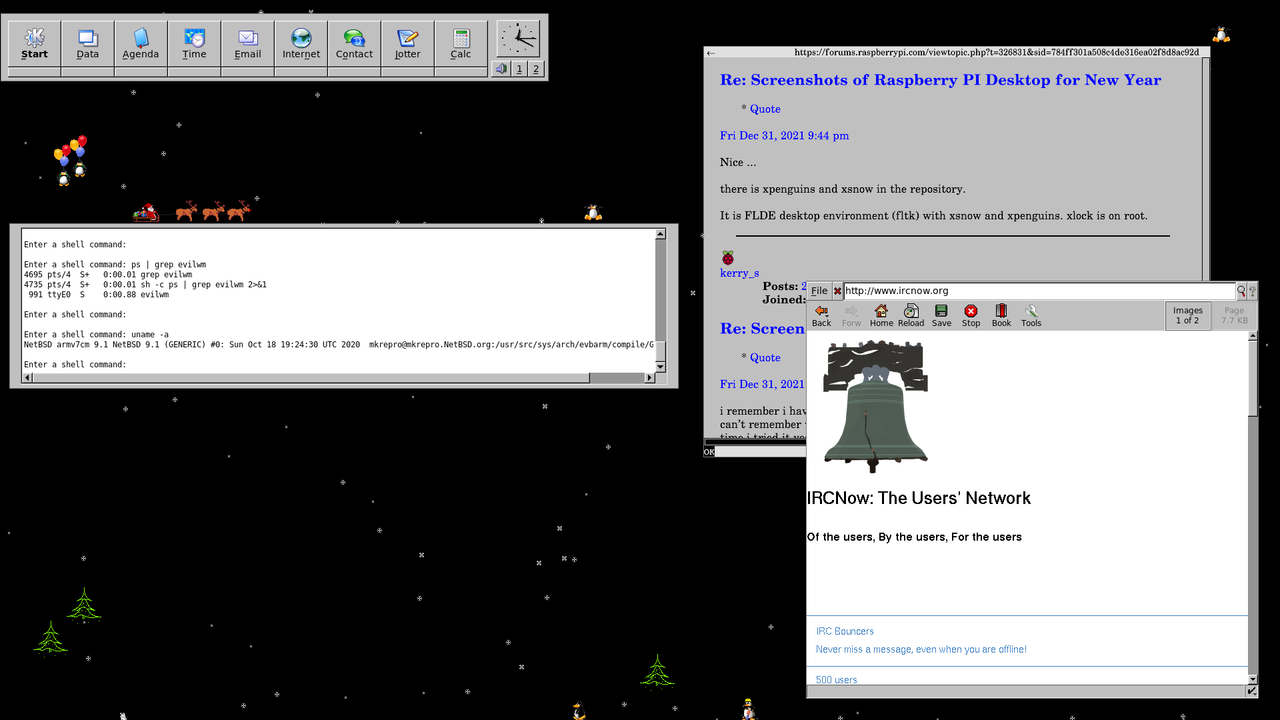Click the Save page icon
This screenshot has width=1280, height=720.
point(941,316)
